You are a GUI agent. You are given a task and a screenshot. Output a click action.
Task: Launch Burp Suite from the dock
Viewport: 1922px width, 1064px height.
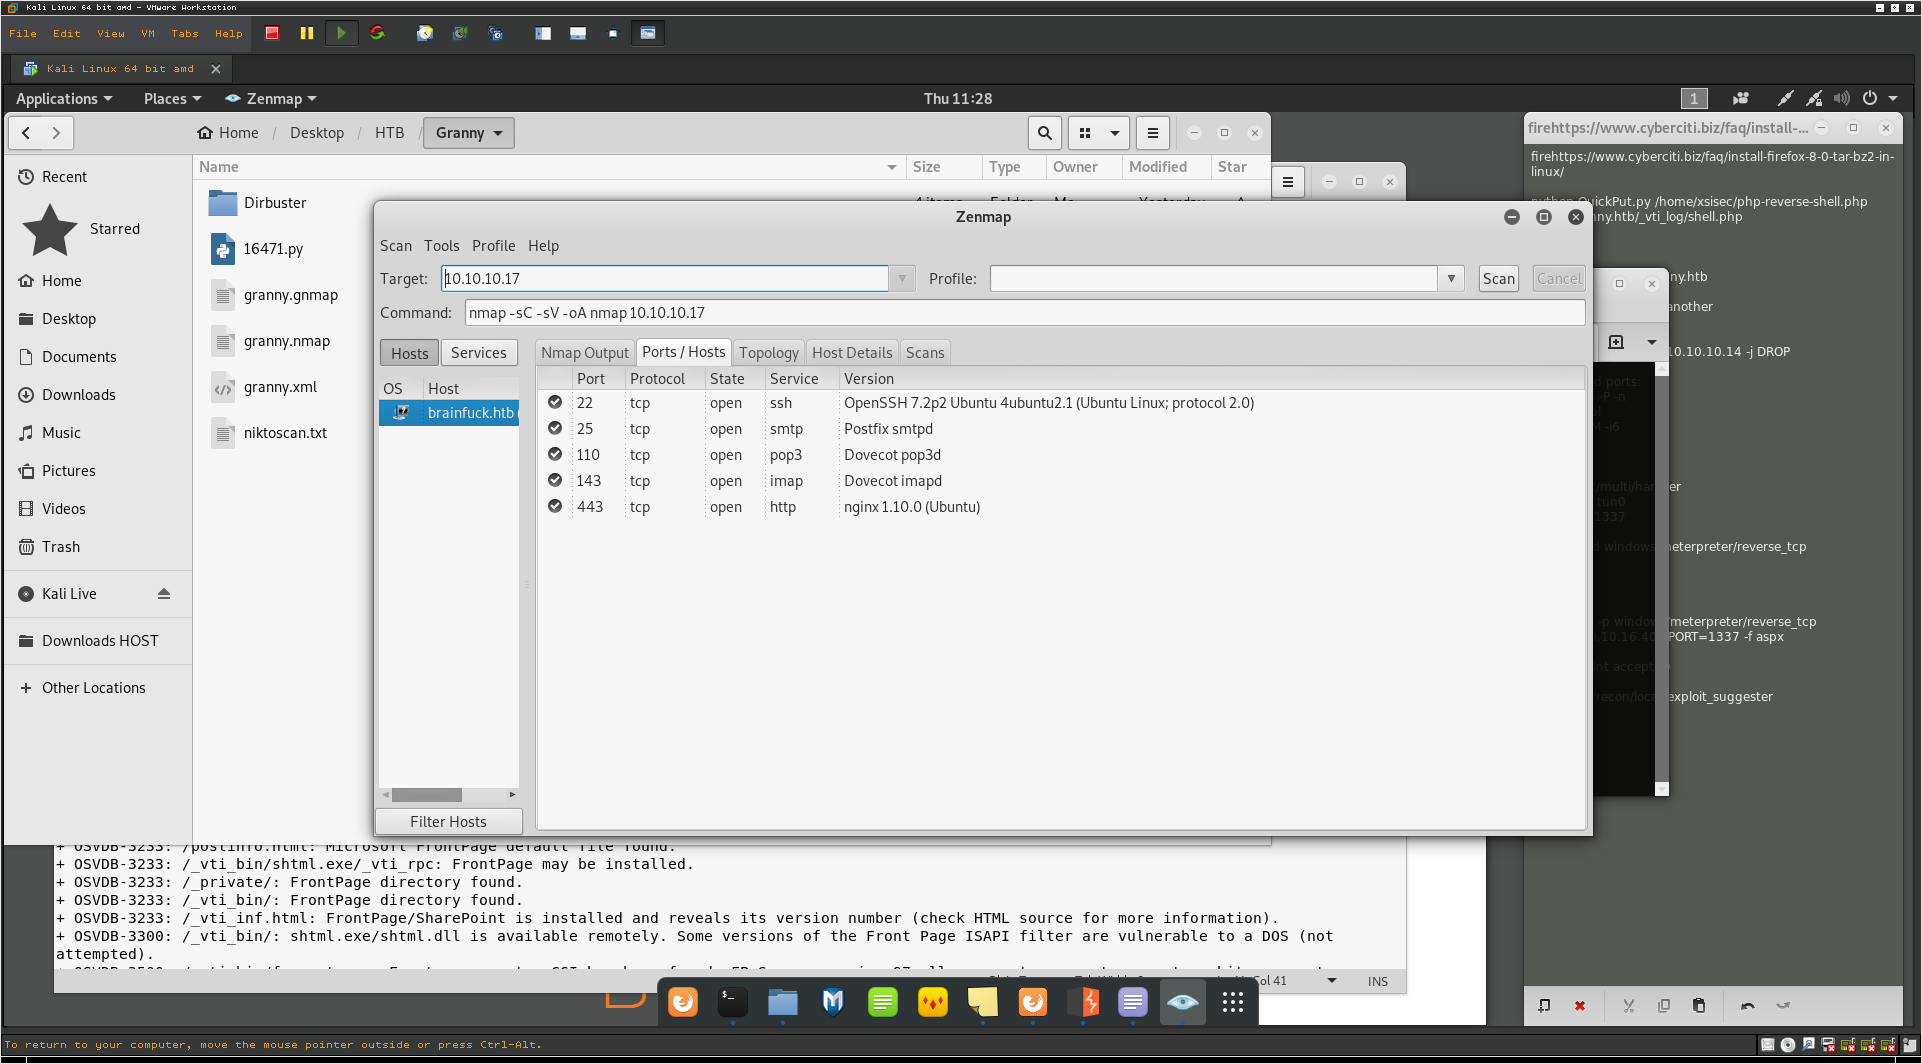(1083, 1002)
